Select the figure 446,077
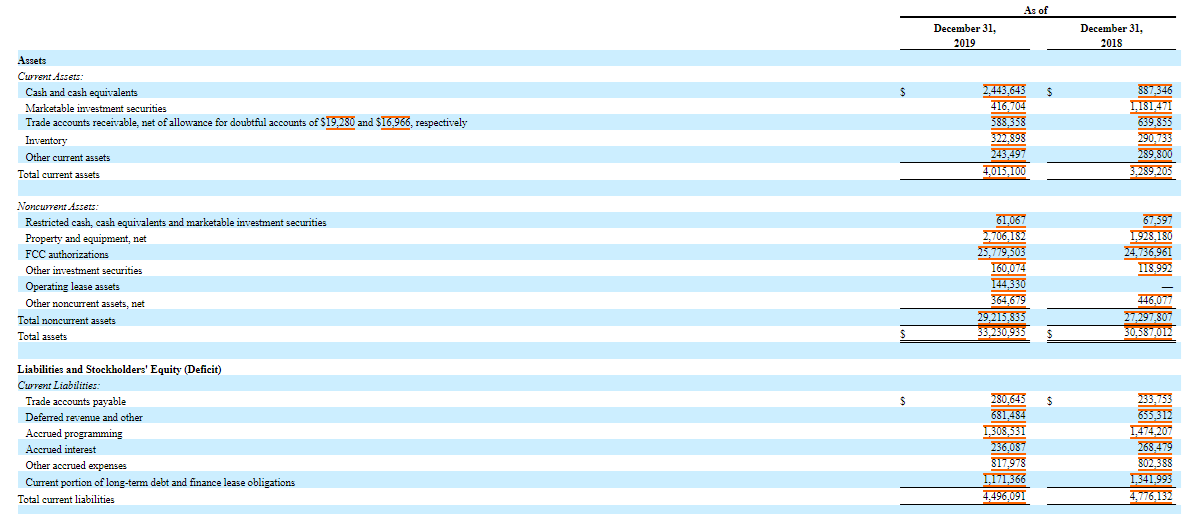 pos(1155,301)
